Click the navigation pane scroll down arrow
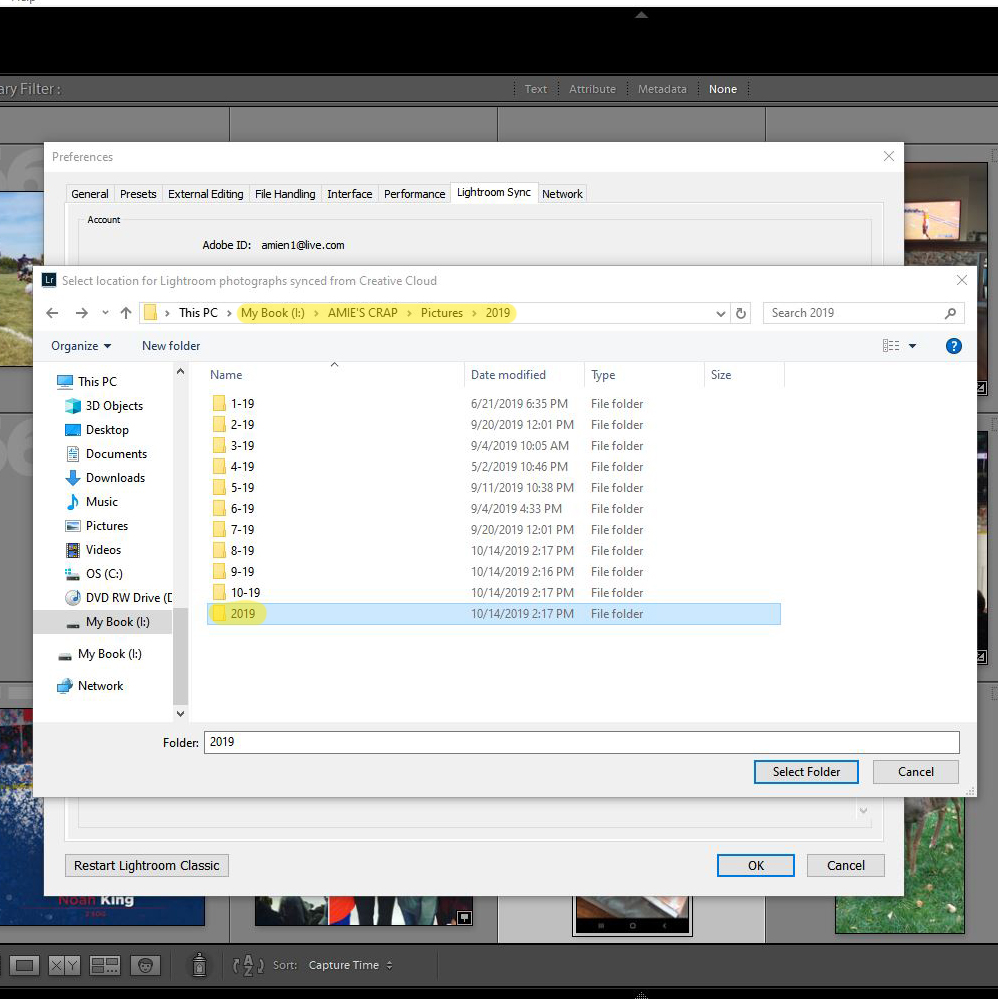 click(180, 714)
